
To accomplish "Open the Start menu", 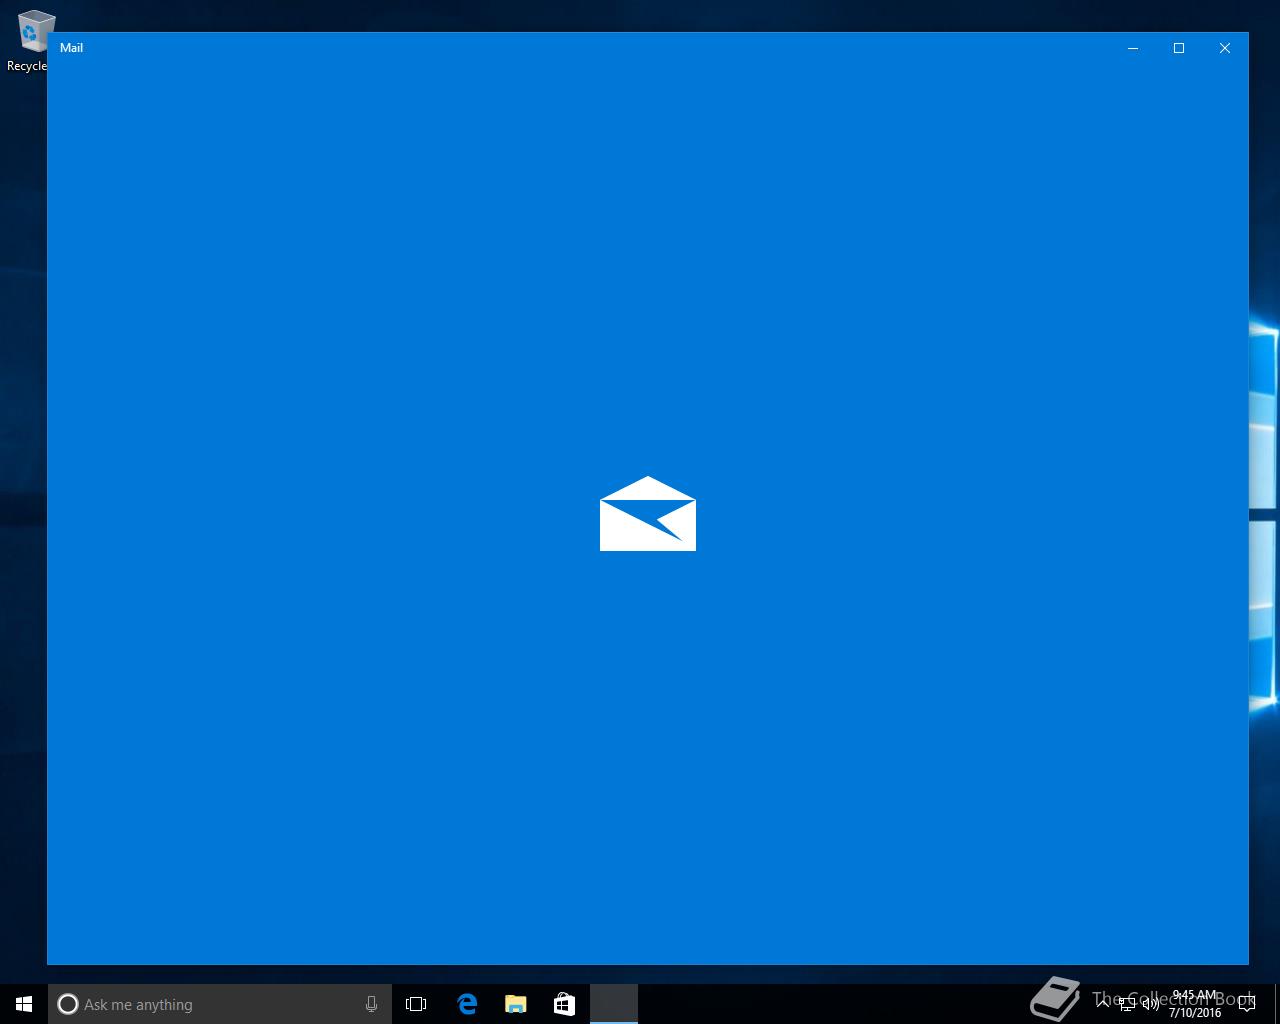I will tap(24, 1004).
